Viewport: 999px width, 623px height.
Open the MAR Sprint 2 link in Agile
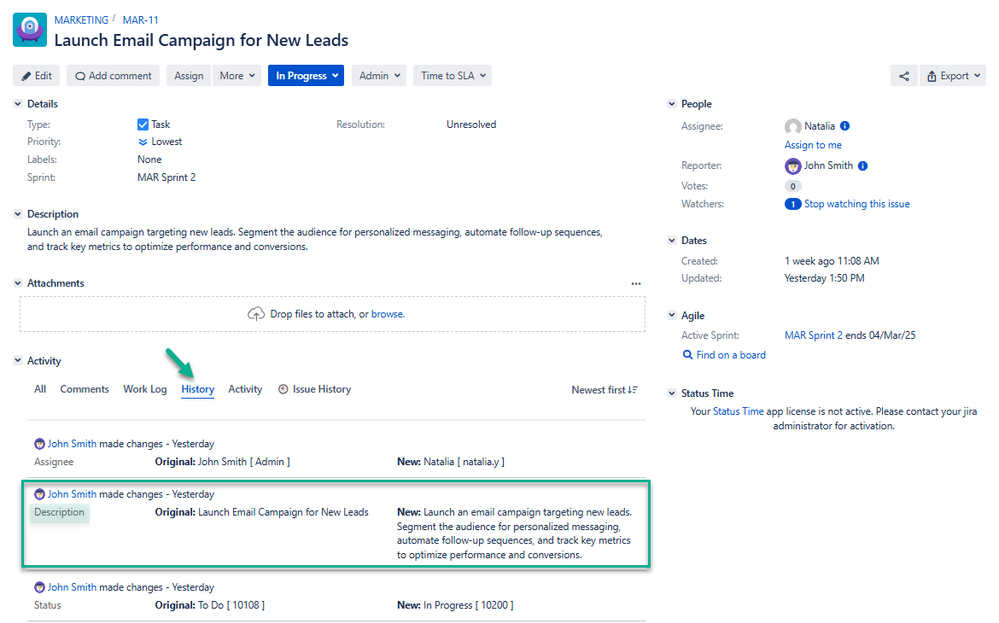(814, 335)
